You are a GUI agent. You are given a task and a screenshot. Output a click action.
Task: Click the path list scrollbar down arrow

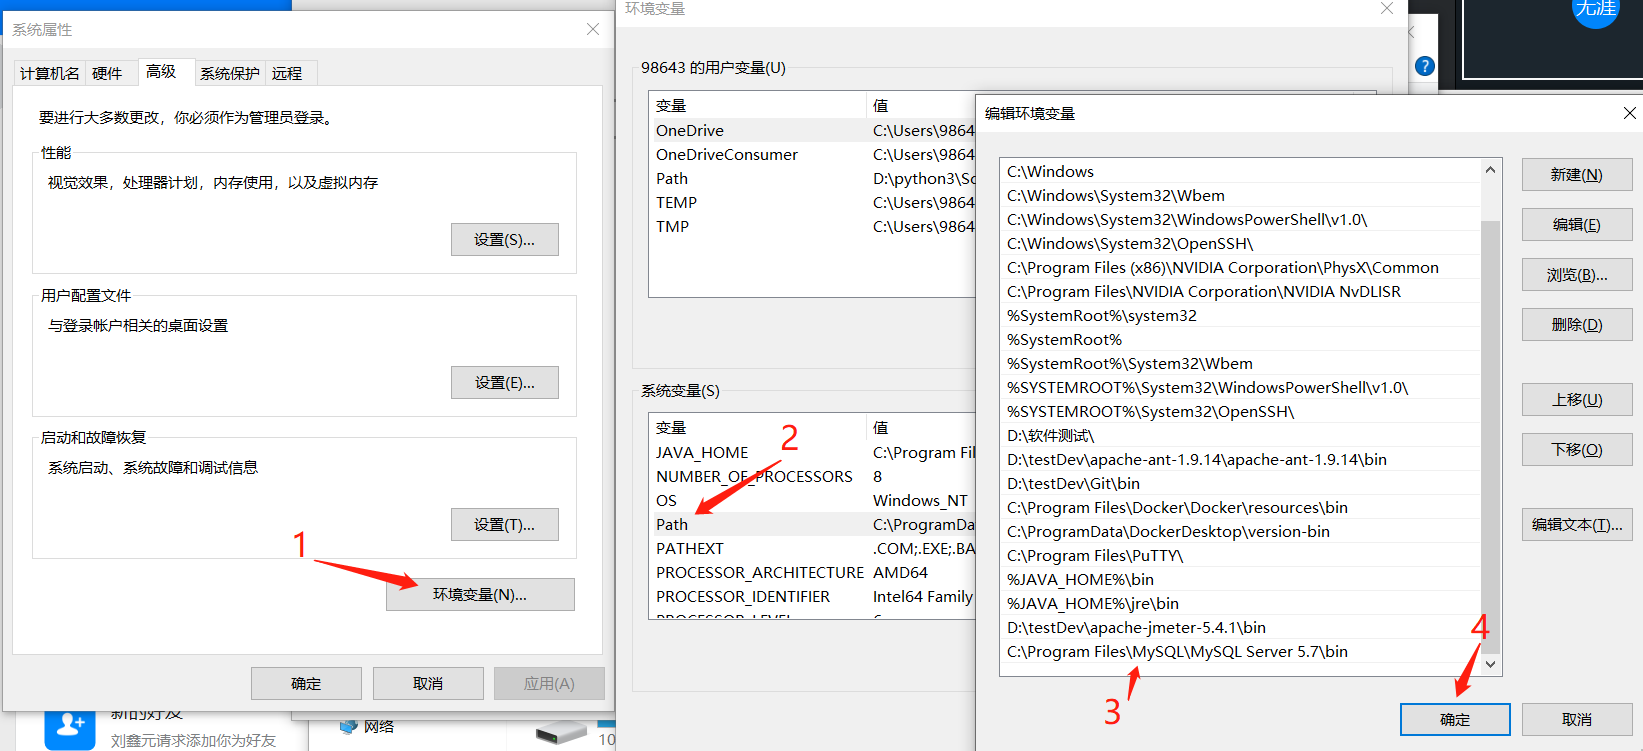click(1490, 664)
